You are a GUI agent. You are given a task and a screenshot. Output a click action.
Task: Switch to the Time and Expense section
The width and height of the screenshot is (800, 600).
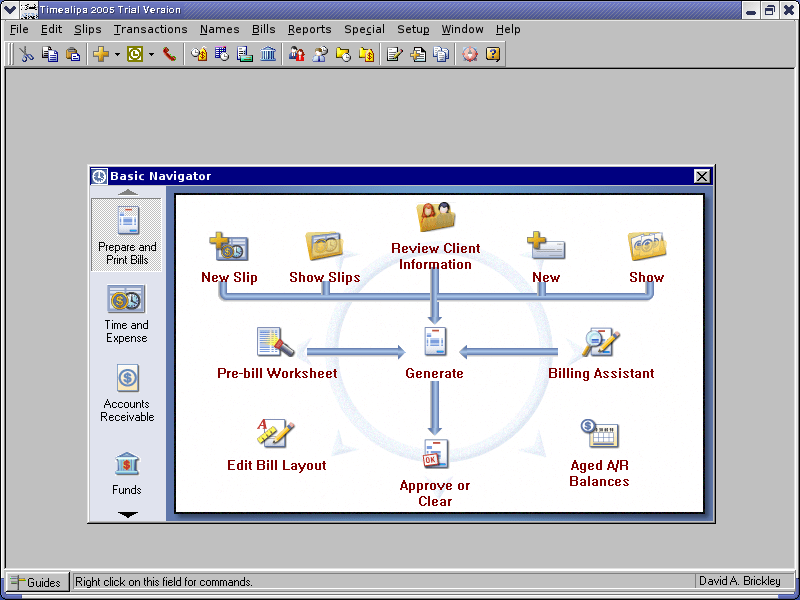[126, 312]
